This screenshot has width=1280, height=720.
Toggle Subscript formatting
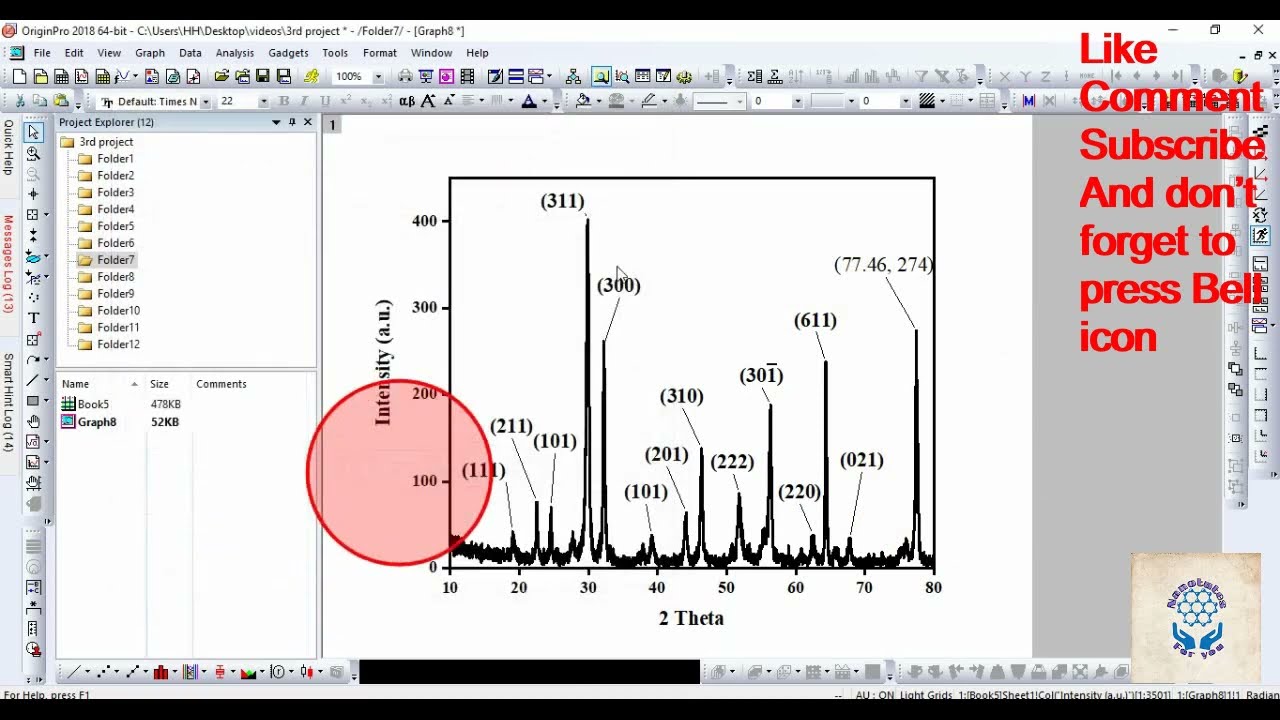pos(366,101)
